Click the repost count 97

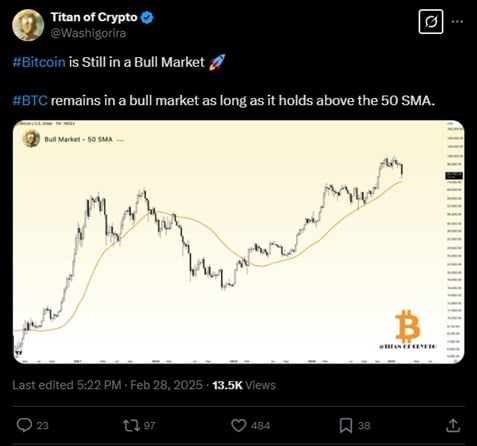pos(149,426)
